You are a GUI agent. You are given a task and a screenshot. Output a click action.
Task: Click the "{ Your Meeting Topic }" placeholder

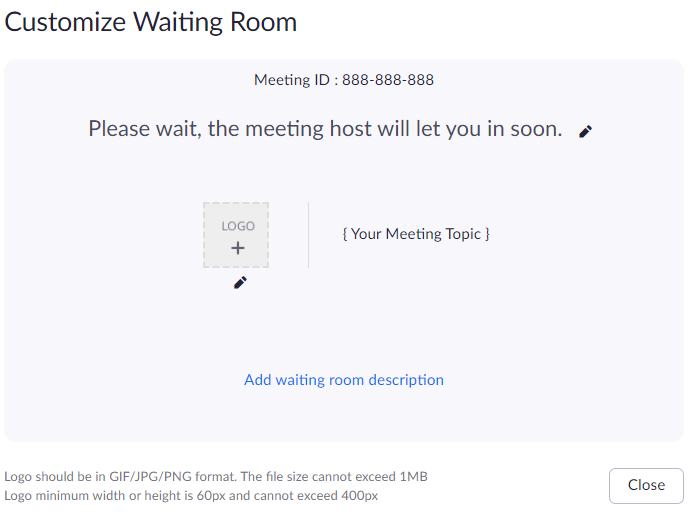pos(416,234)
